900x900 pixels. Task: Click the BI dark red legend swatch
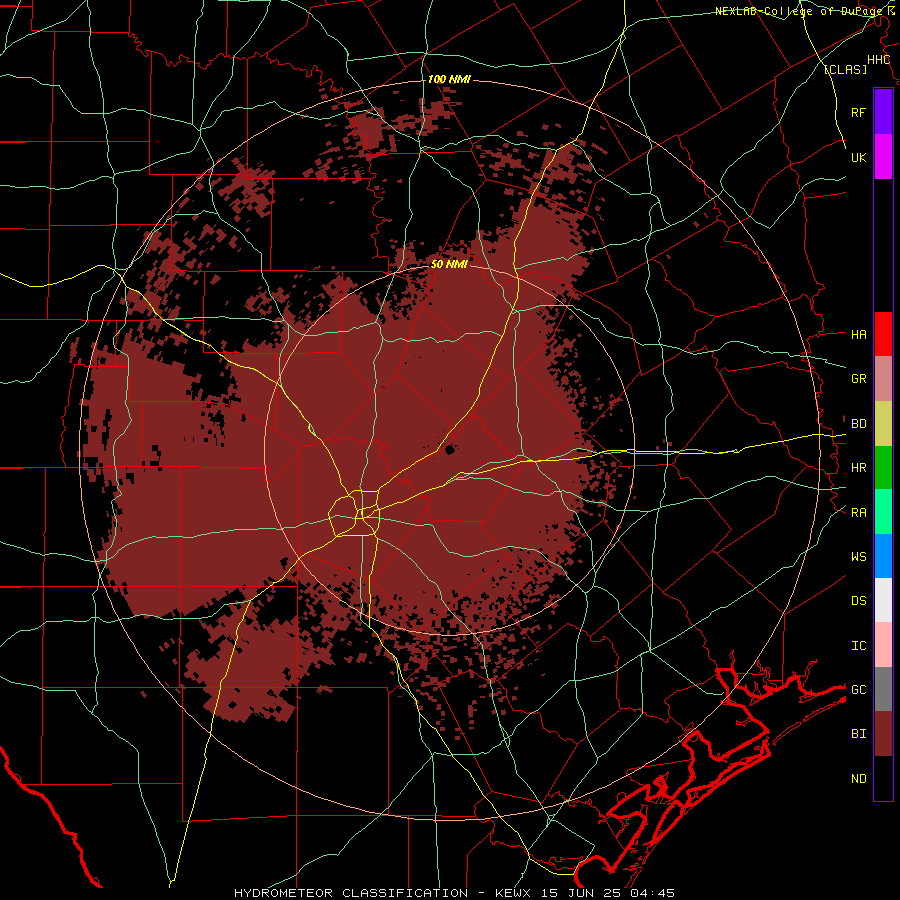[883, 734]
